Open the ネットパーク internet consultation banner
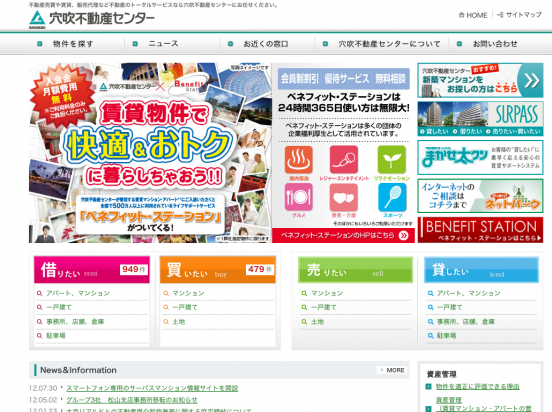The height and width of the screenshot is (412, 552). coord(480,196)
